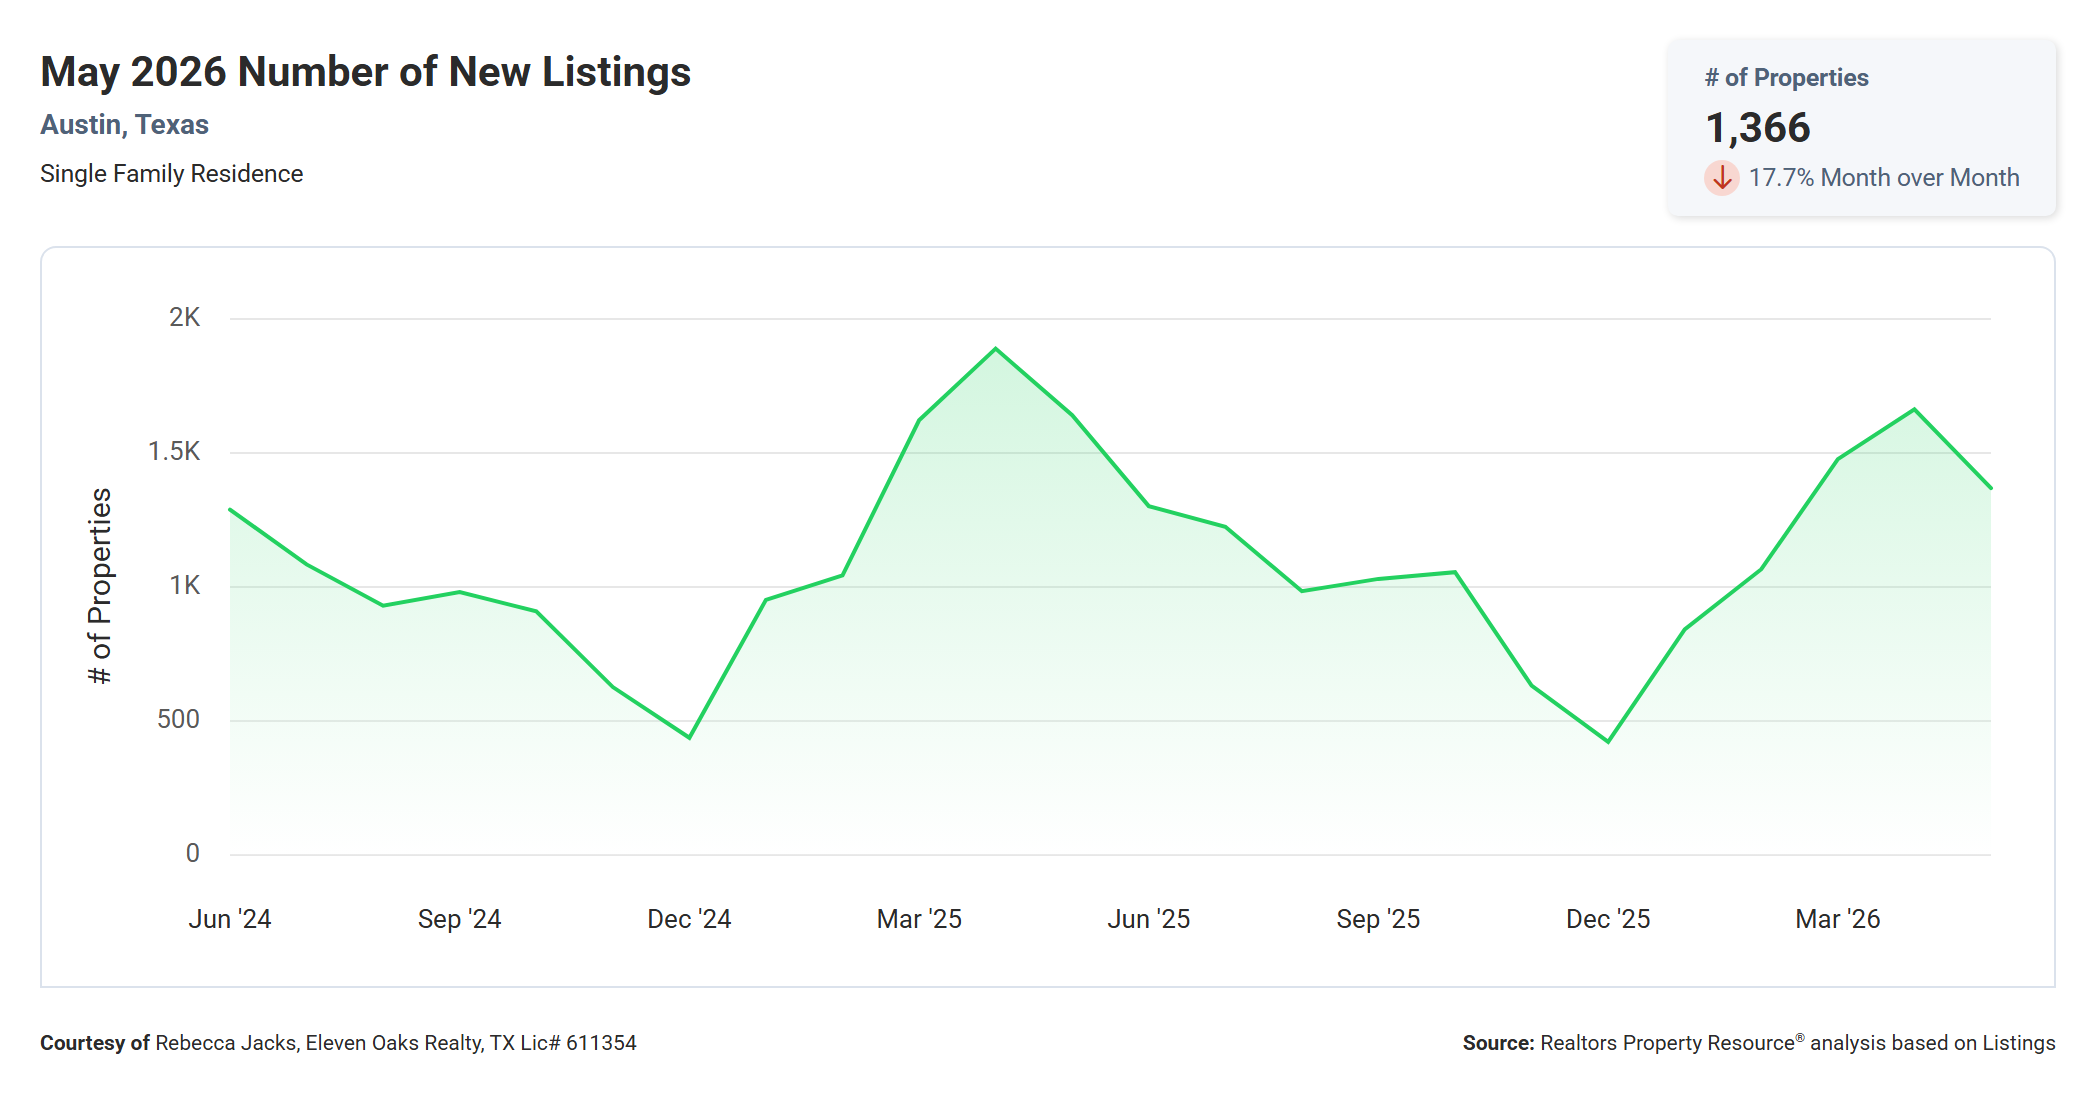The height and width of the screenshot is (1100, 2096).
Task: Click the "Dec '24" x-axis label
Action: (x=689, y=919)
